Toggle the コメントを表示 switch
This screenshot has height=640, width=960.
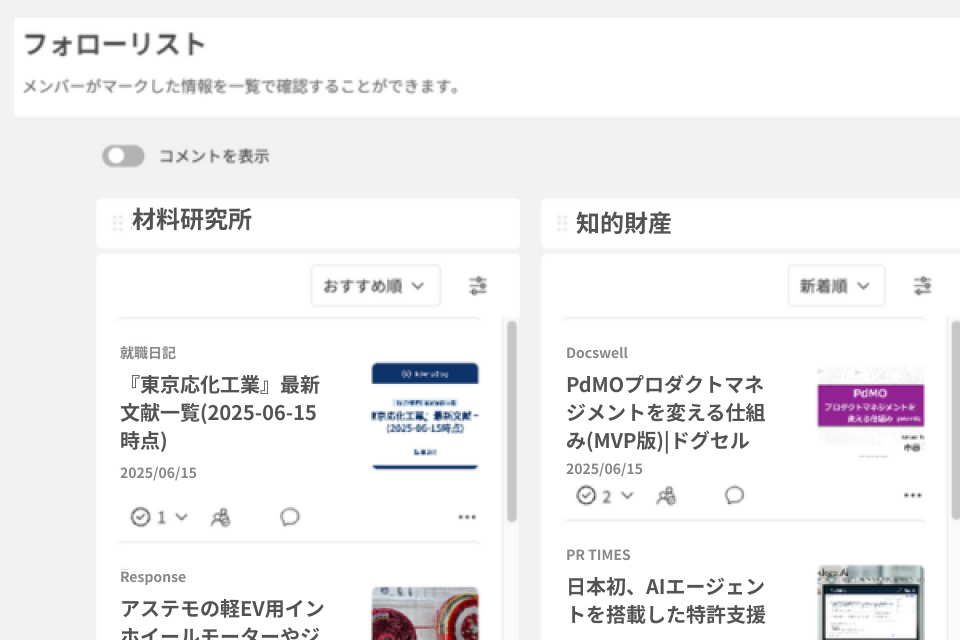(123, 156)
